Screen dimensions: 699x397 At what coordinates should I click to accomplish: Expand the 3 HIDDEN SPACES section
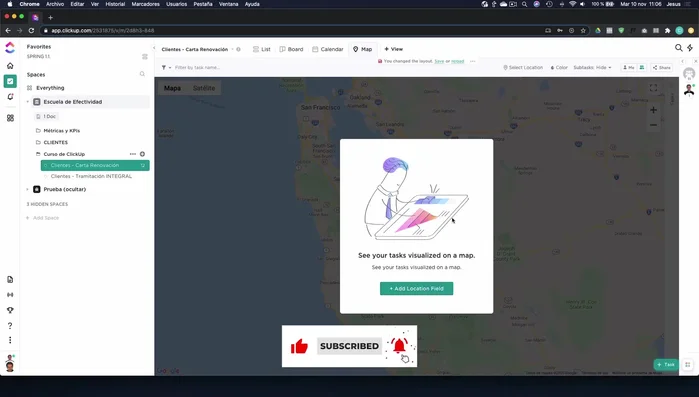point(47,204)
